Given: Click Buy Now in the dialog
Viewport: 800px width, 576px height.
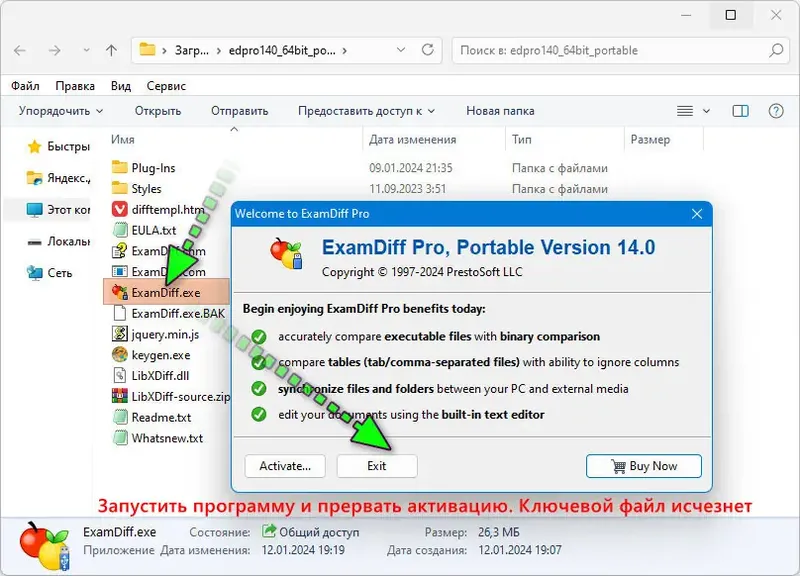Looking at the screenshot, I should tap(643, 466).
